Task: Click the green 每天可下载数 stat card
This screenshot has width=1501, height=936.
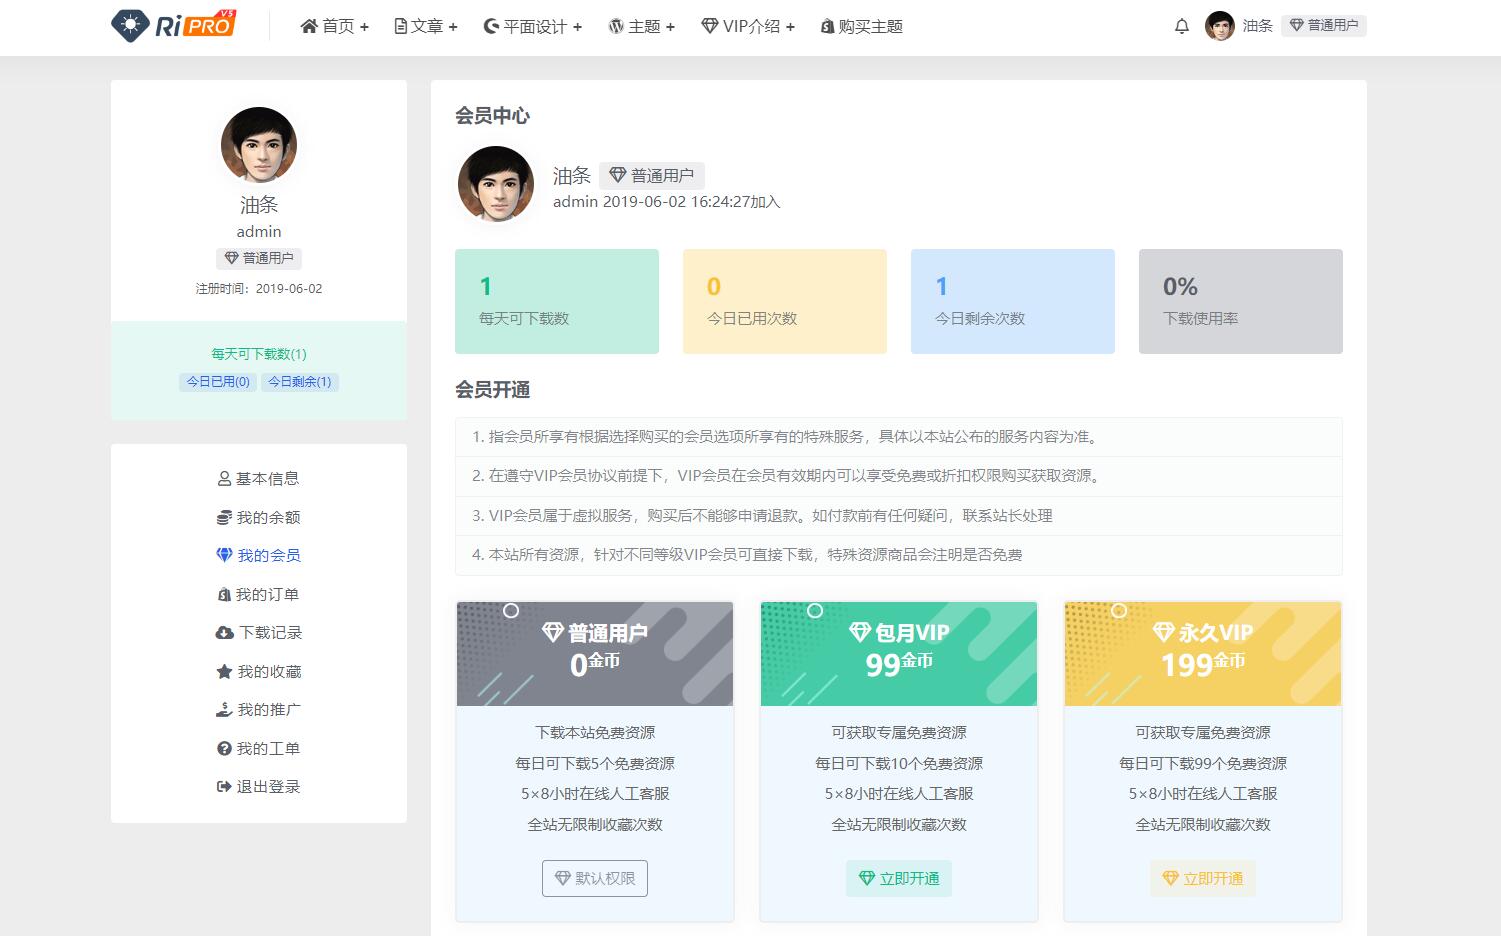Action: [556, 301]
